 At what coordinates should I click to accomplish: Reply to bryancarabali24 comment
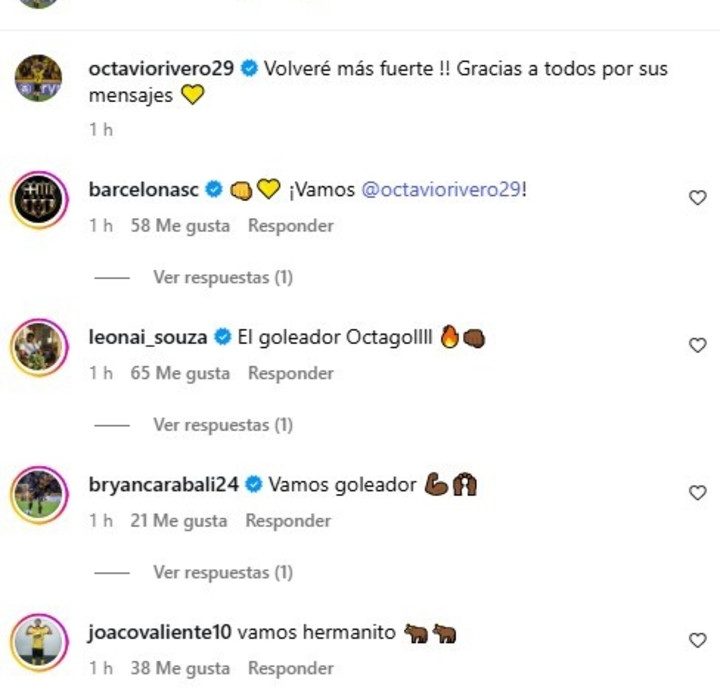[x=288, y=520]
